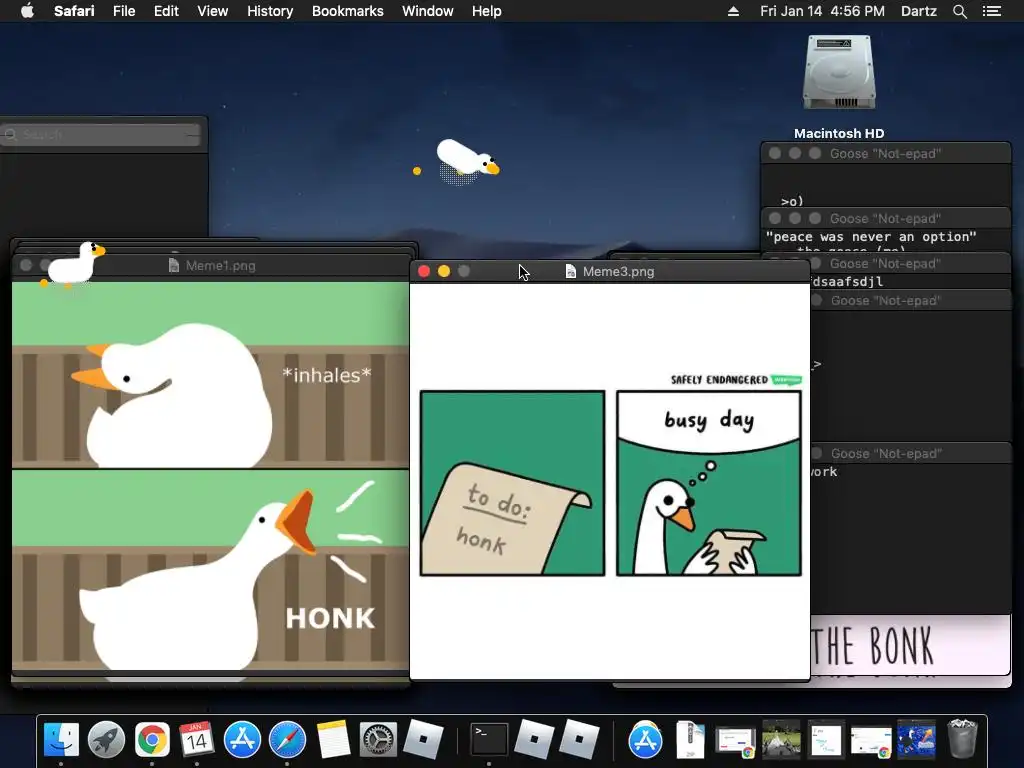This screenshot has height=768, width=1024.
Task: Click the "peace was never an option" note text
Action: pyautogui.click(x=871, y=236)
